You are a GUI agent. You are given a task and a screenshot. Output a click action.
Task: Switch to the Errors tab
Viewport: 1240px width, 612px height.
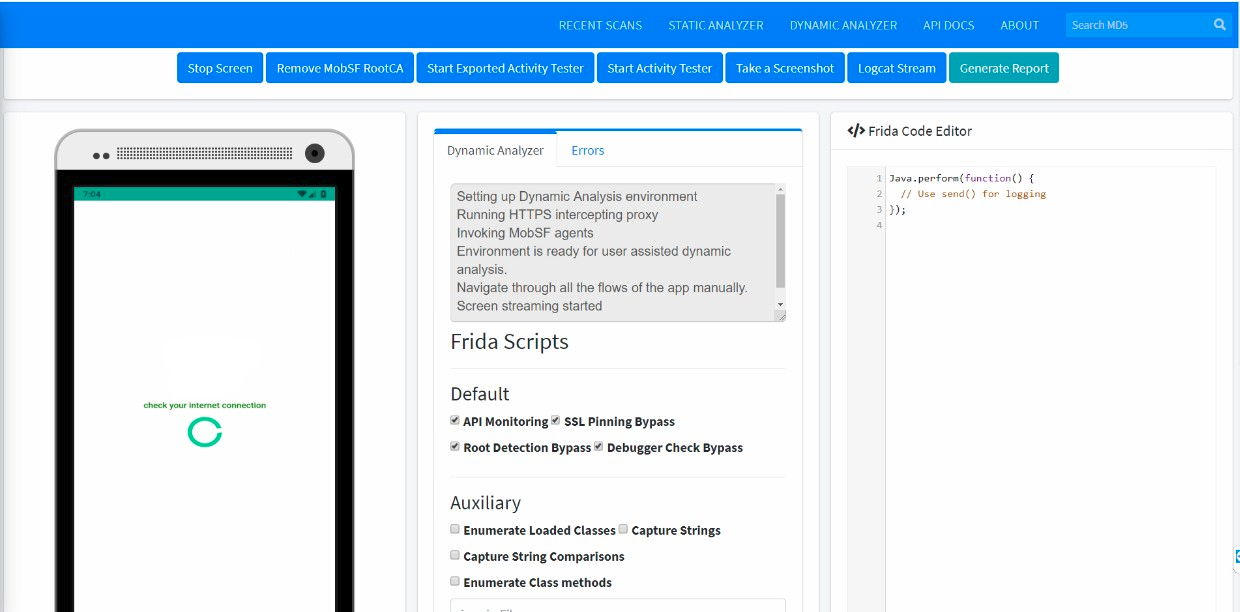(x=587, y=150)
